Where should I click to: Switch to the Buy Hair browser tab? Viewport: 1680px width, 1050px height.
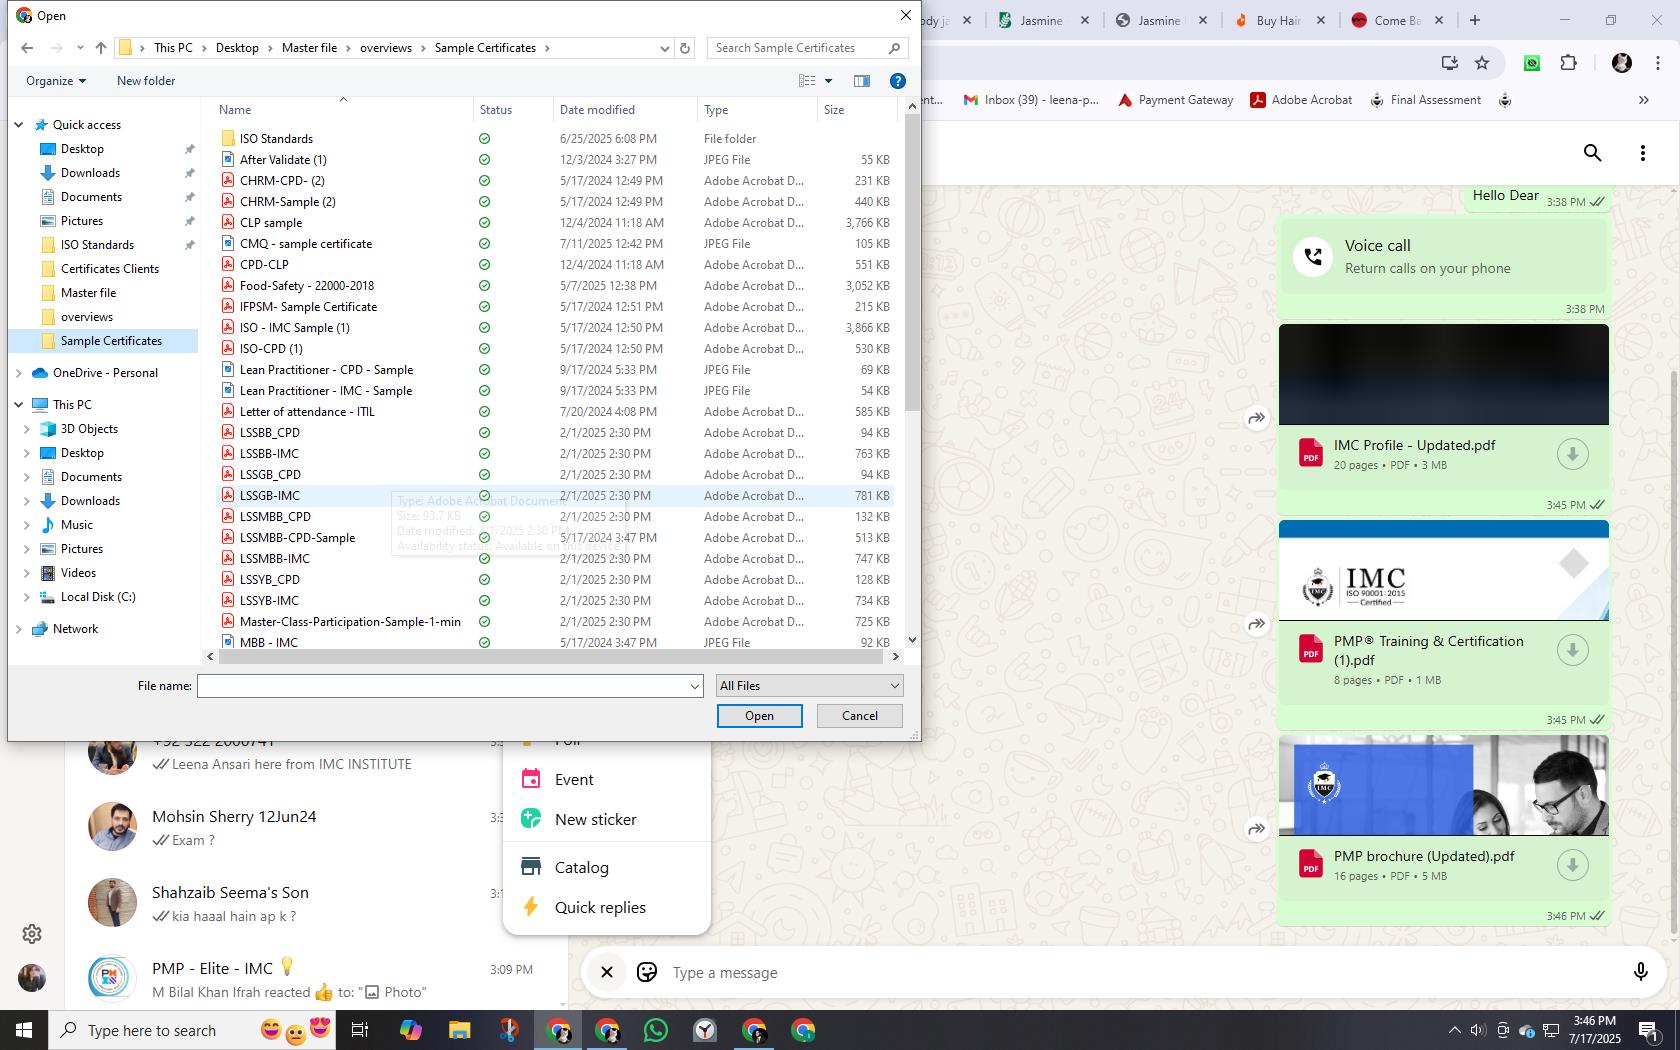click(x=1279, y=20)
